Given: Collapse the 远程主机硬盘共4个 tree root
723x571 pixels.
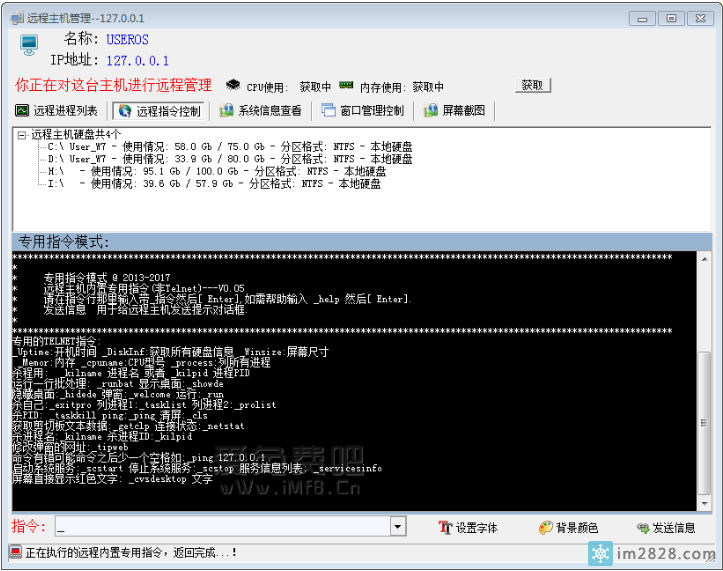Looking at the screenshot, I should point(22,134).
